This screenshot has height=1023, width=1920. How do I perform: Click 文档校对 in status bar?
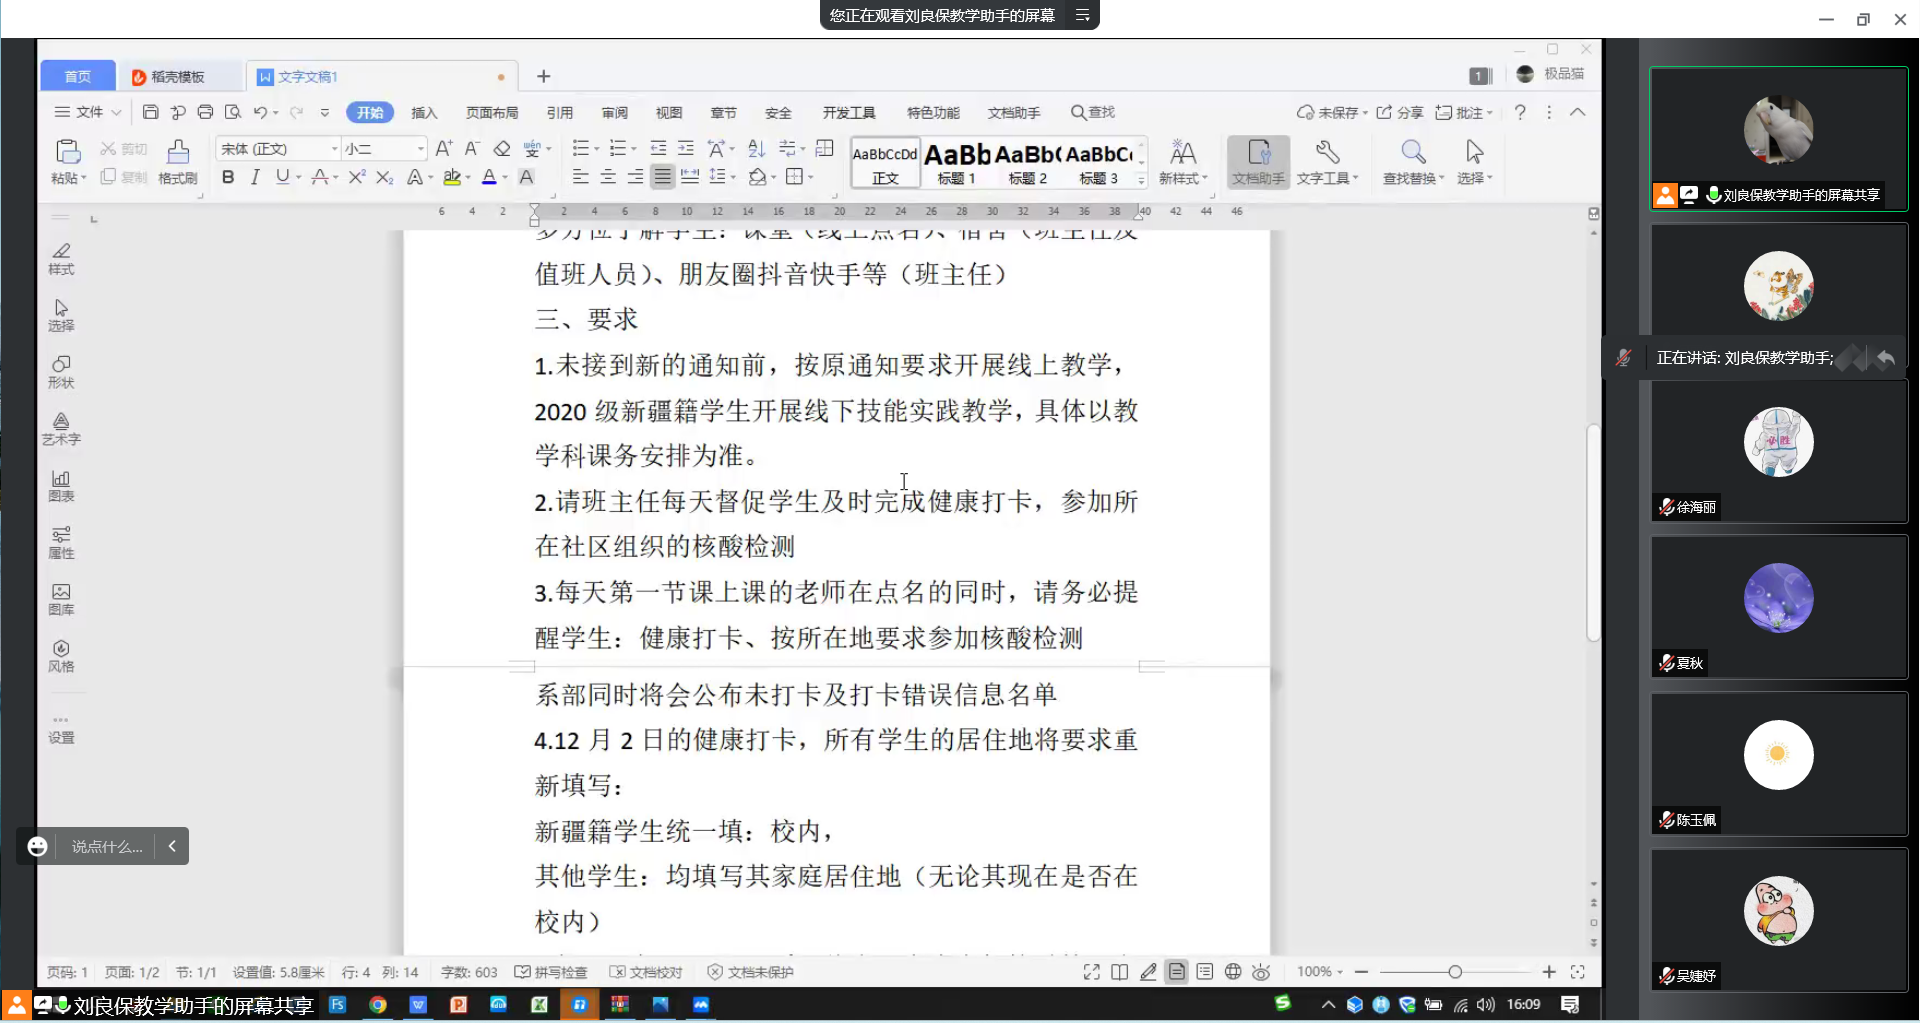tap(646, 972)
